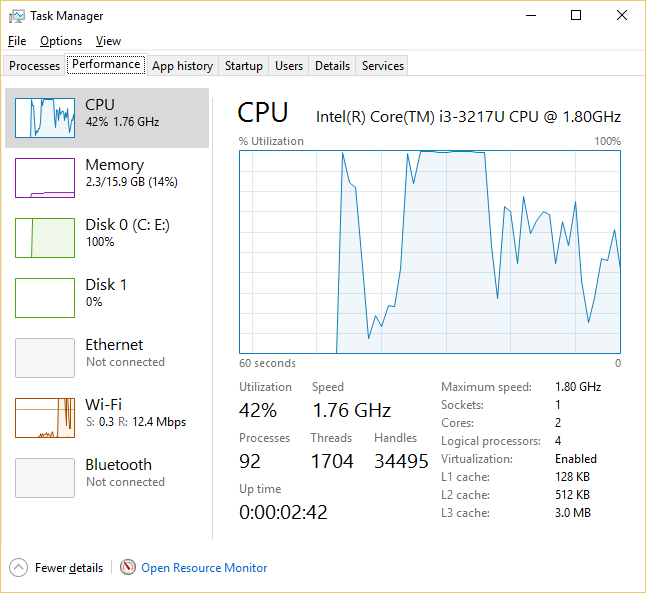The image size is (646, 593).
Task: Click the Resource Monitor gauge icon
Action: pos(128,567)
